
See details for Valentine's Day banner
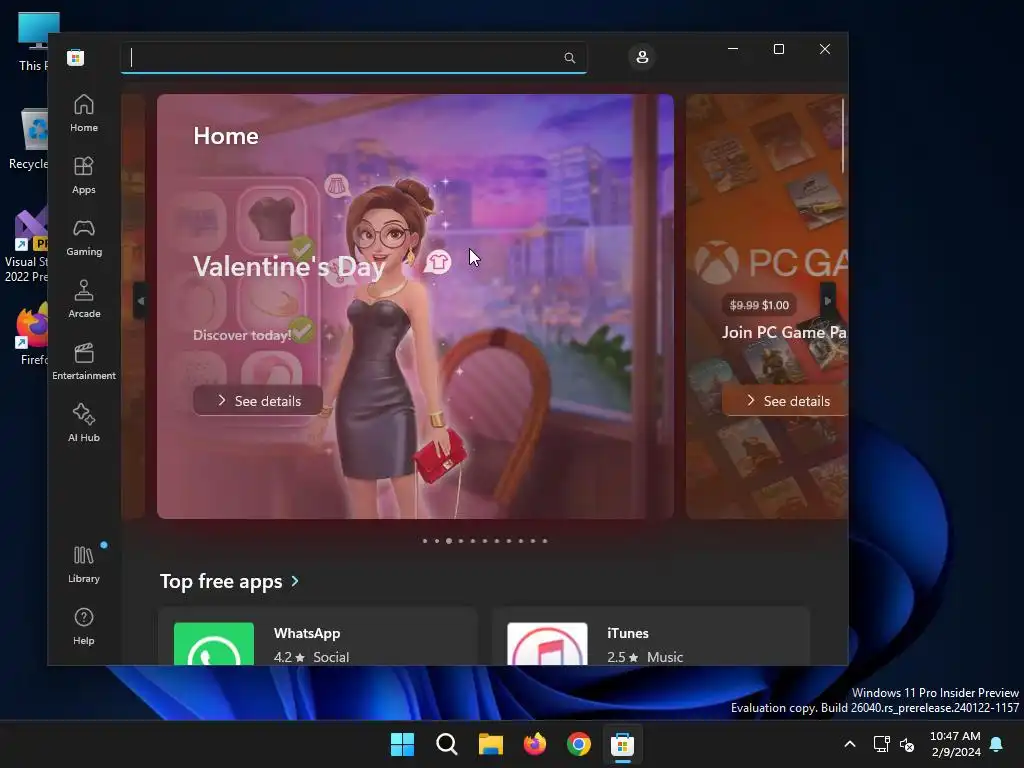coord(258,401)
